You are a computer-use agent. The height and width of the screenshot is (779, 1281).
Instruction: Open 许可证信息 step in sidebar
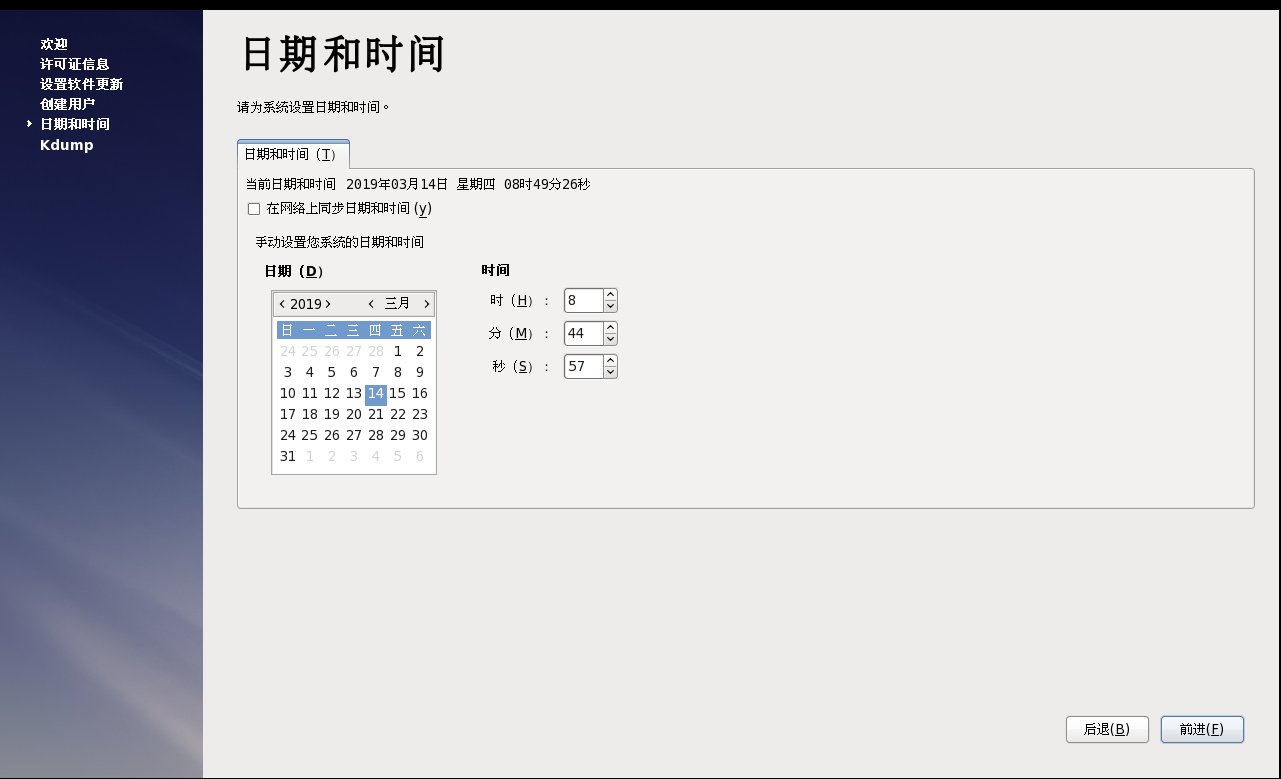click(74, 64)
